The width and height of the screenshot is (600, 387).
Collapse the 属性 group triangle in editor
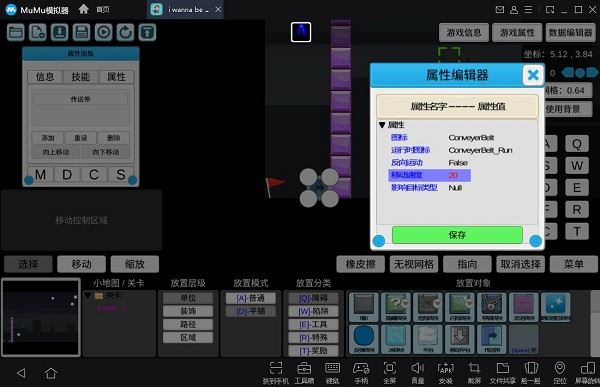click(382, 125)
